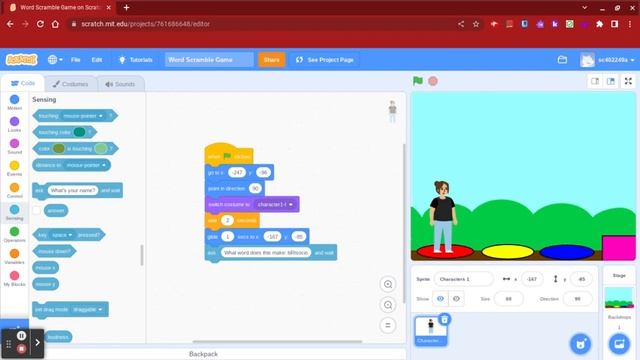Screen dimensions: 640x360
Task: Open My Stuff folder icon
Action: click(x=562, y=60)
